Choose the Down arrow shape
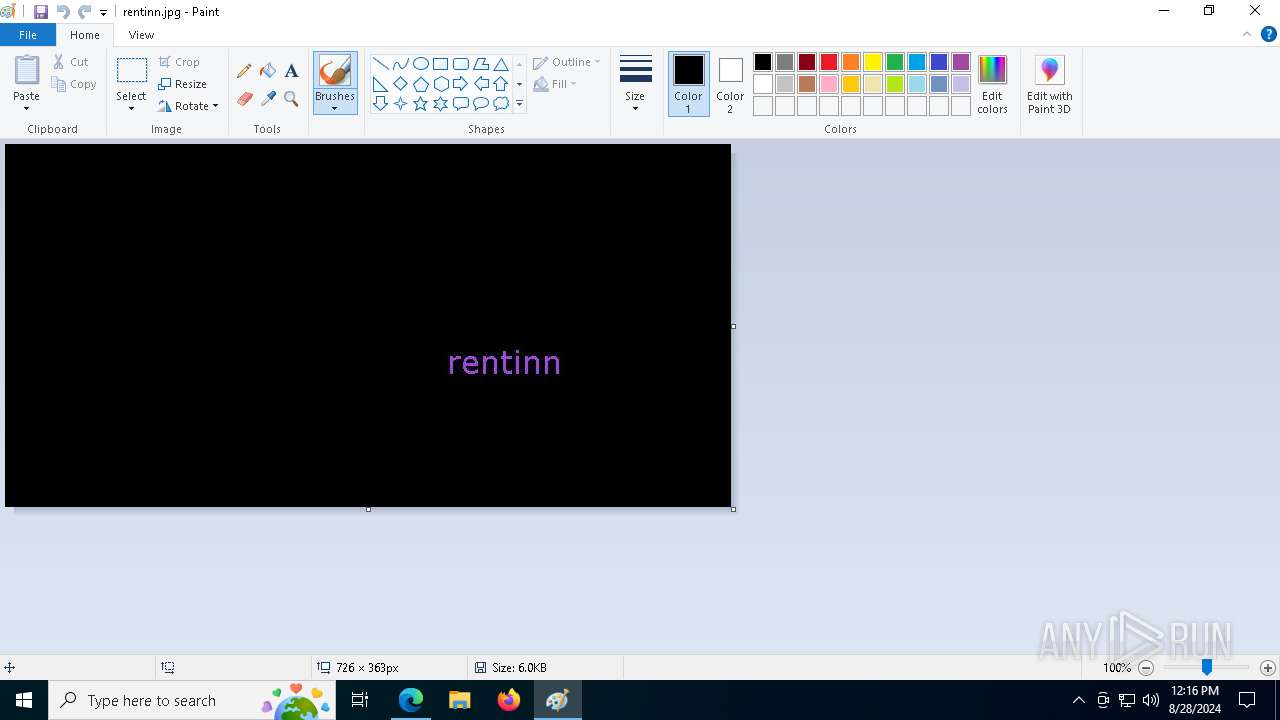1280x720 pixels. (380, 103)
